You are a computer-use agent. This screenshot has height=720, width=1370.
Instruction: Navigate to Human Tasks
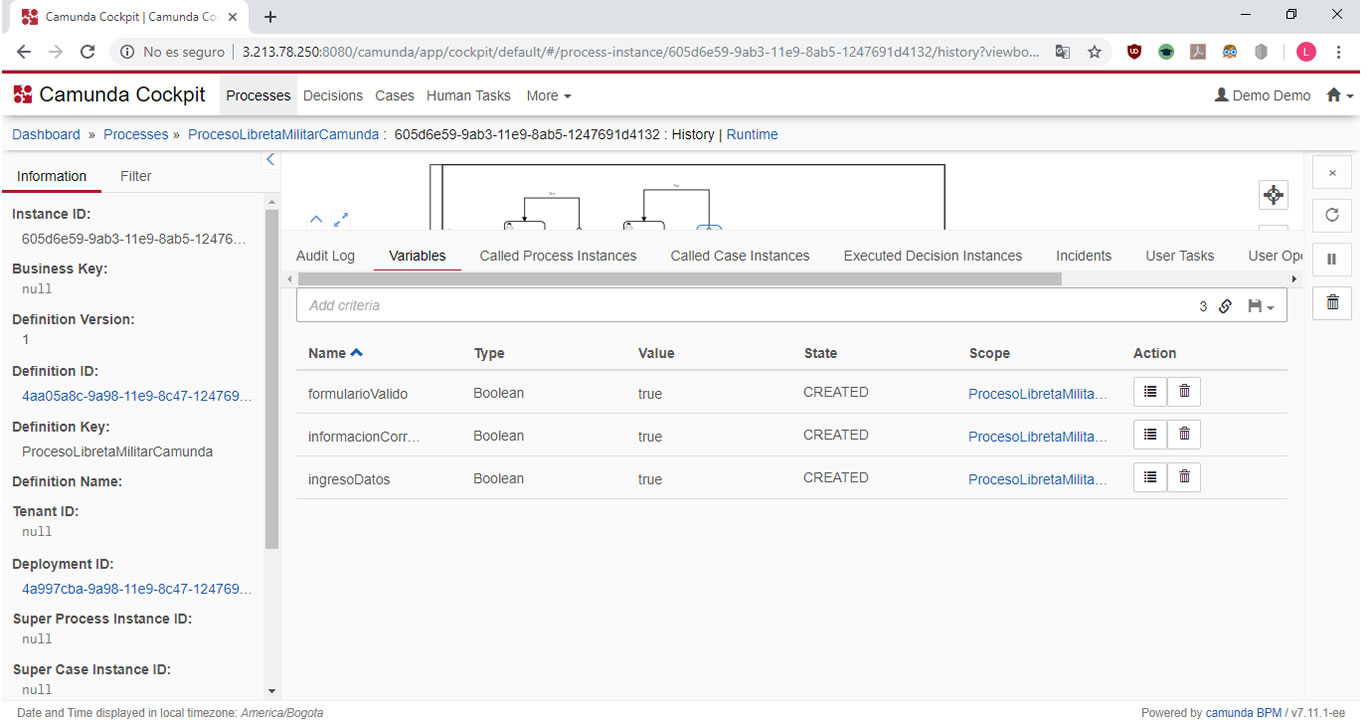pyautogui.click(x=468, y=96)
